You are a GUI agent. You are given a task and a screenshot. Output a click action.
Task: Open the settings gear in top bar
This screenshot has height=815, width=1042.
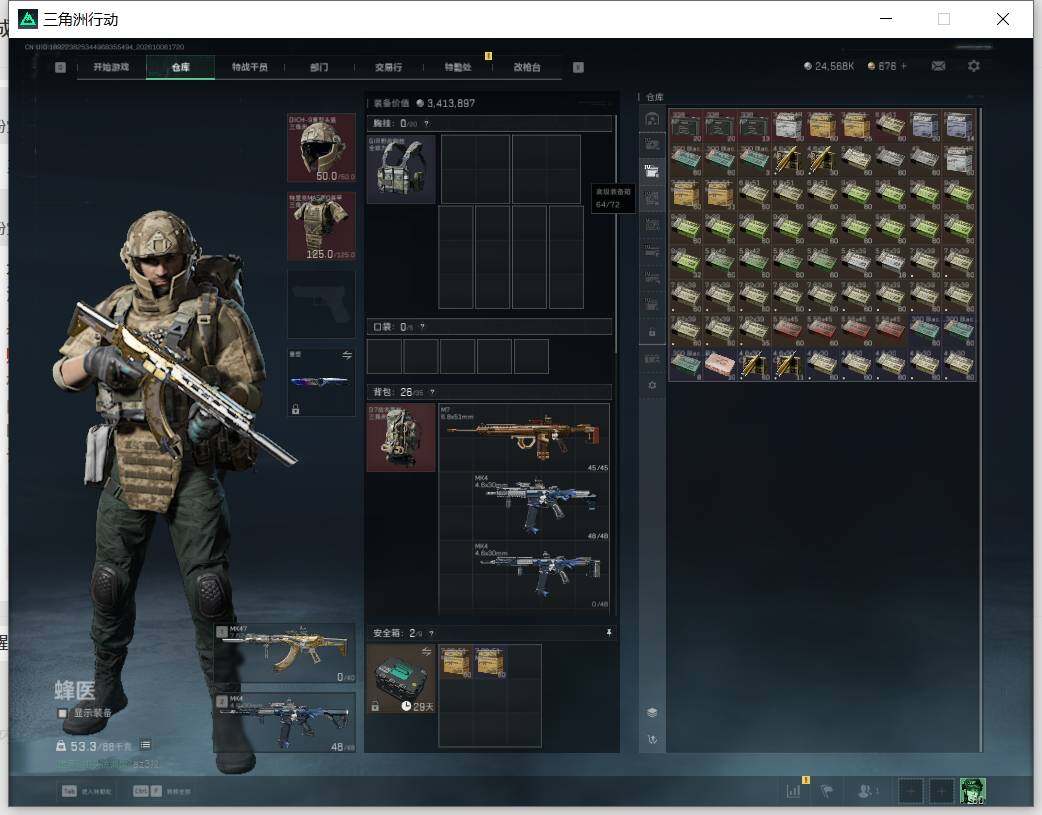pyautogui.click(x=974, y=66)
